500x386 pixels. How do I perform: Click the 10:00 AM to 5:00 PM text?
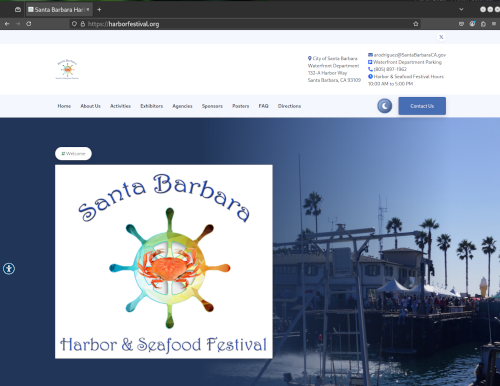[390, 84]
